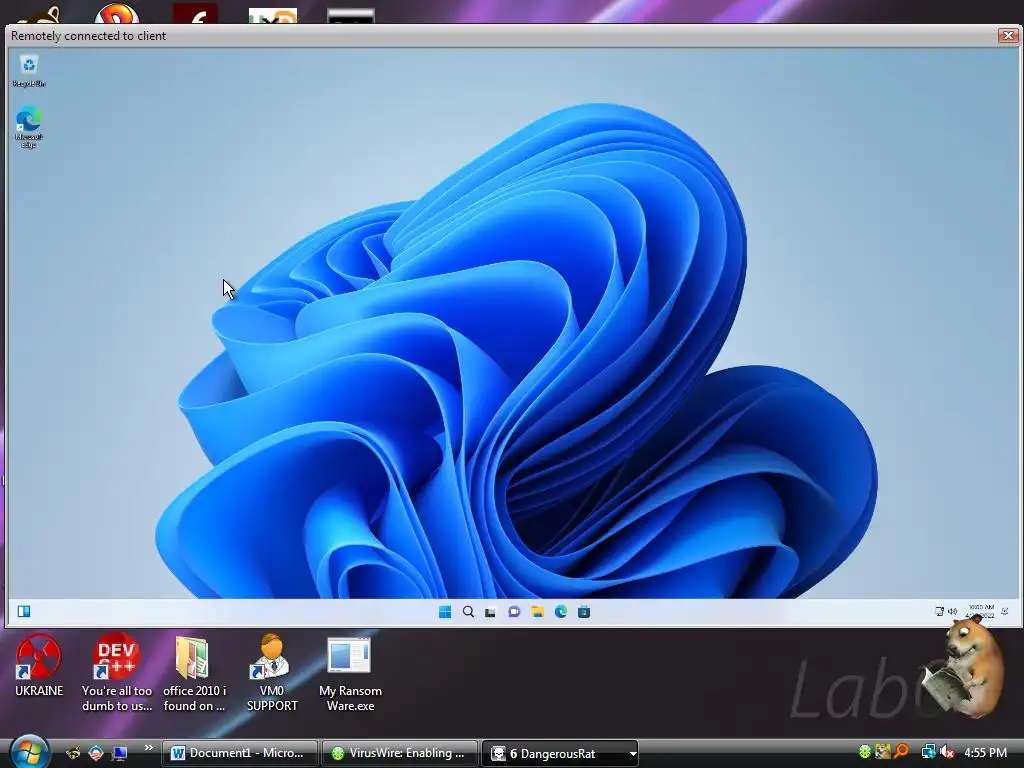Open the remote Recycle Bin icon
1024x768 pixels.
click(x=29, y=71)
